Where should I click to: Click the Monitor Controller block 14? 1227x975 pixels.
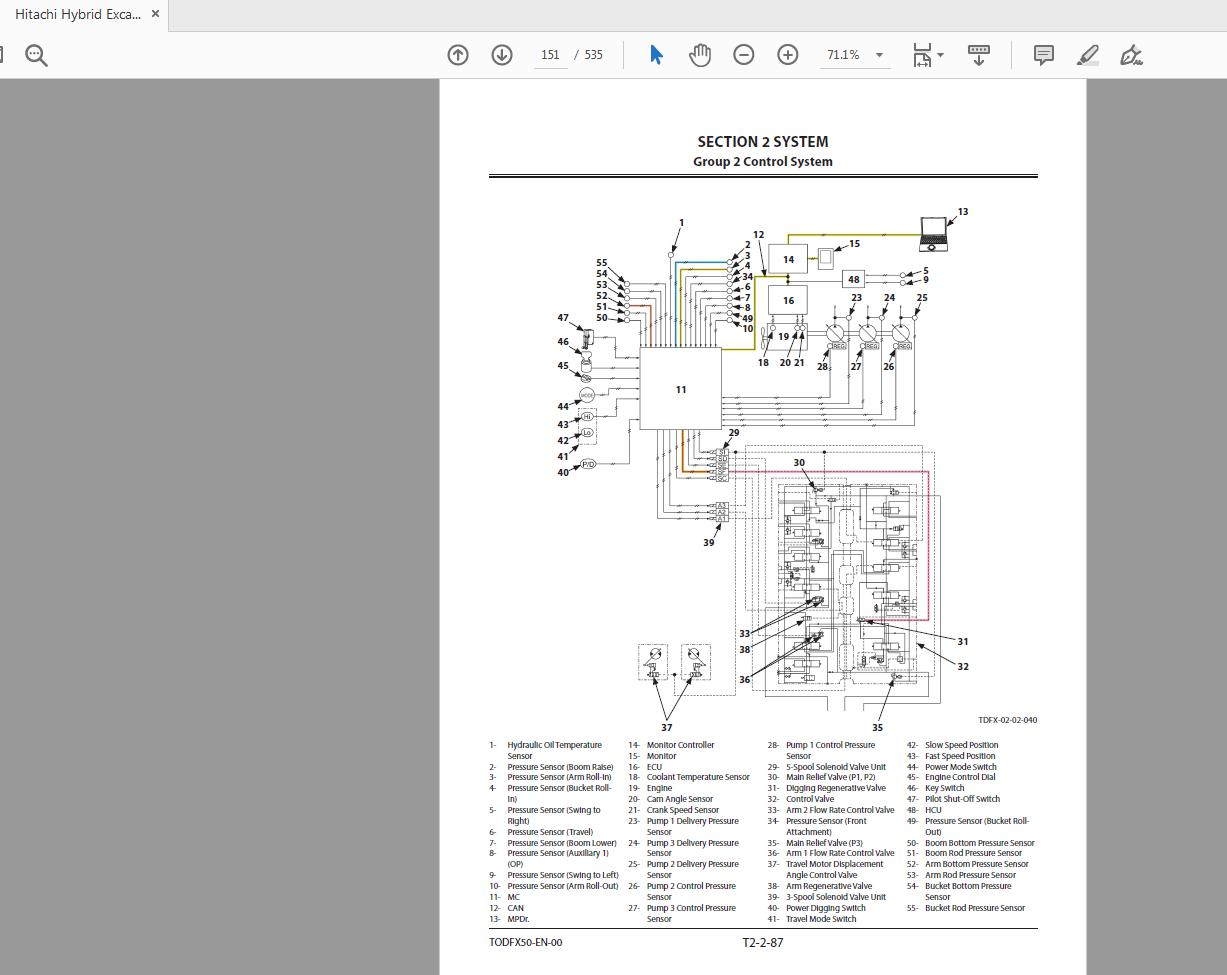pyautogui.click(x=788, y=260)
